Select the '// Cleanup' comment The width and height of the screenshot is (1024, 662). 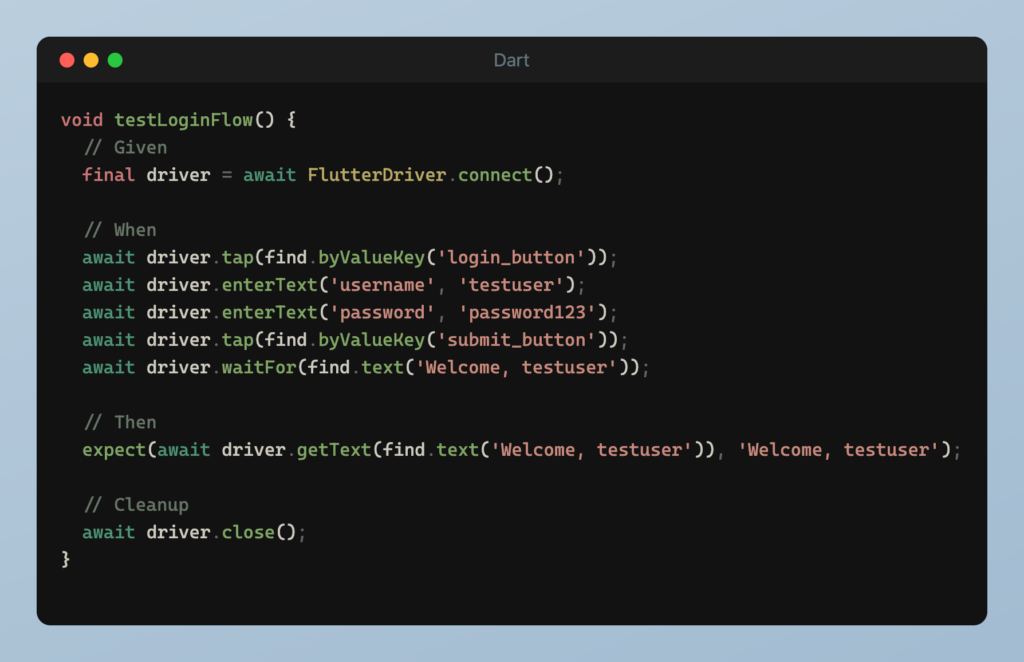136,505
